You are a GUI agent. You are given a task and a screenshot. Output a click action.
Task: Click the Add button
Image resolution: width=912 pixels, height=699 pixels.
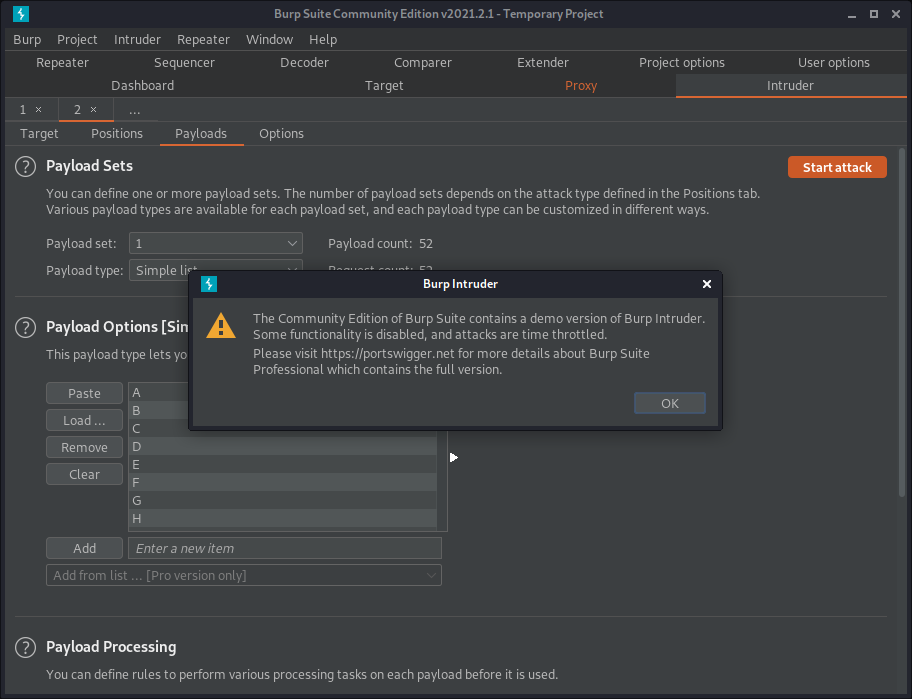tap(84, 548)
